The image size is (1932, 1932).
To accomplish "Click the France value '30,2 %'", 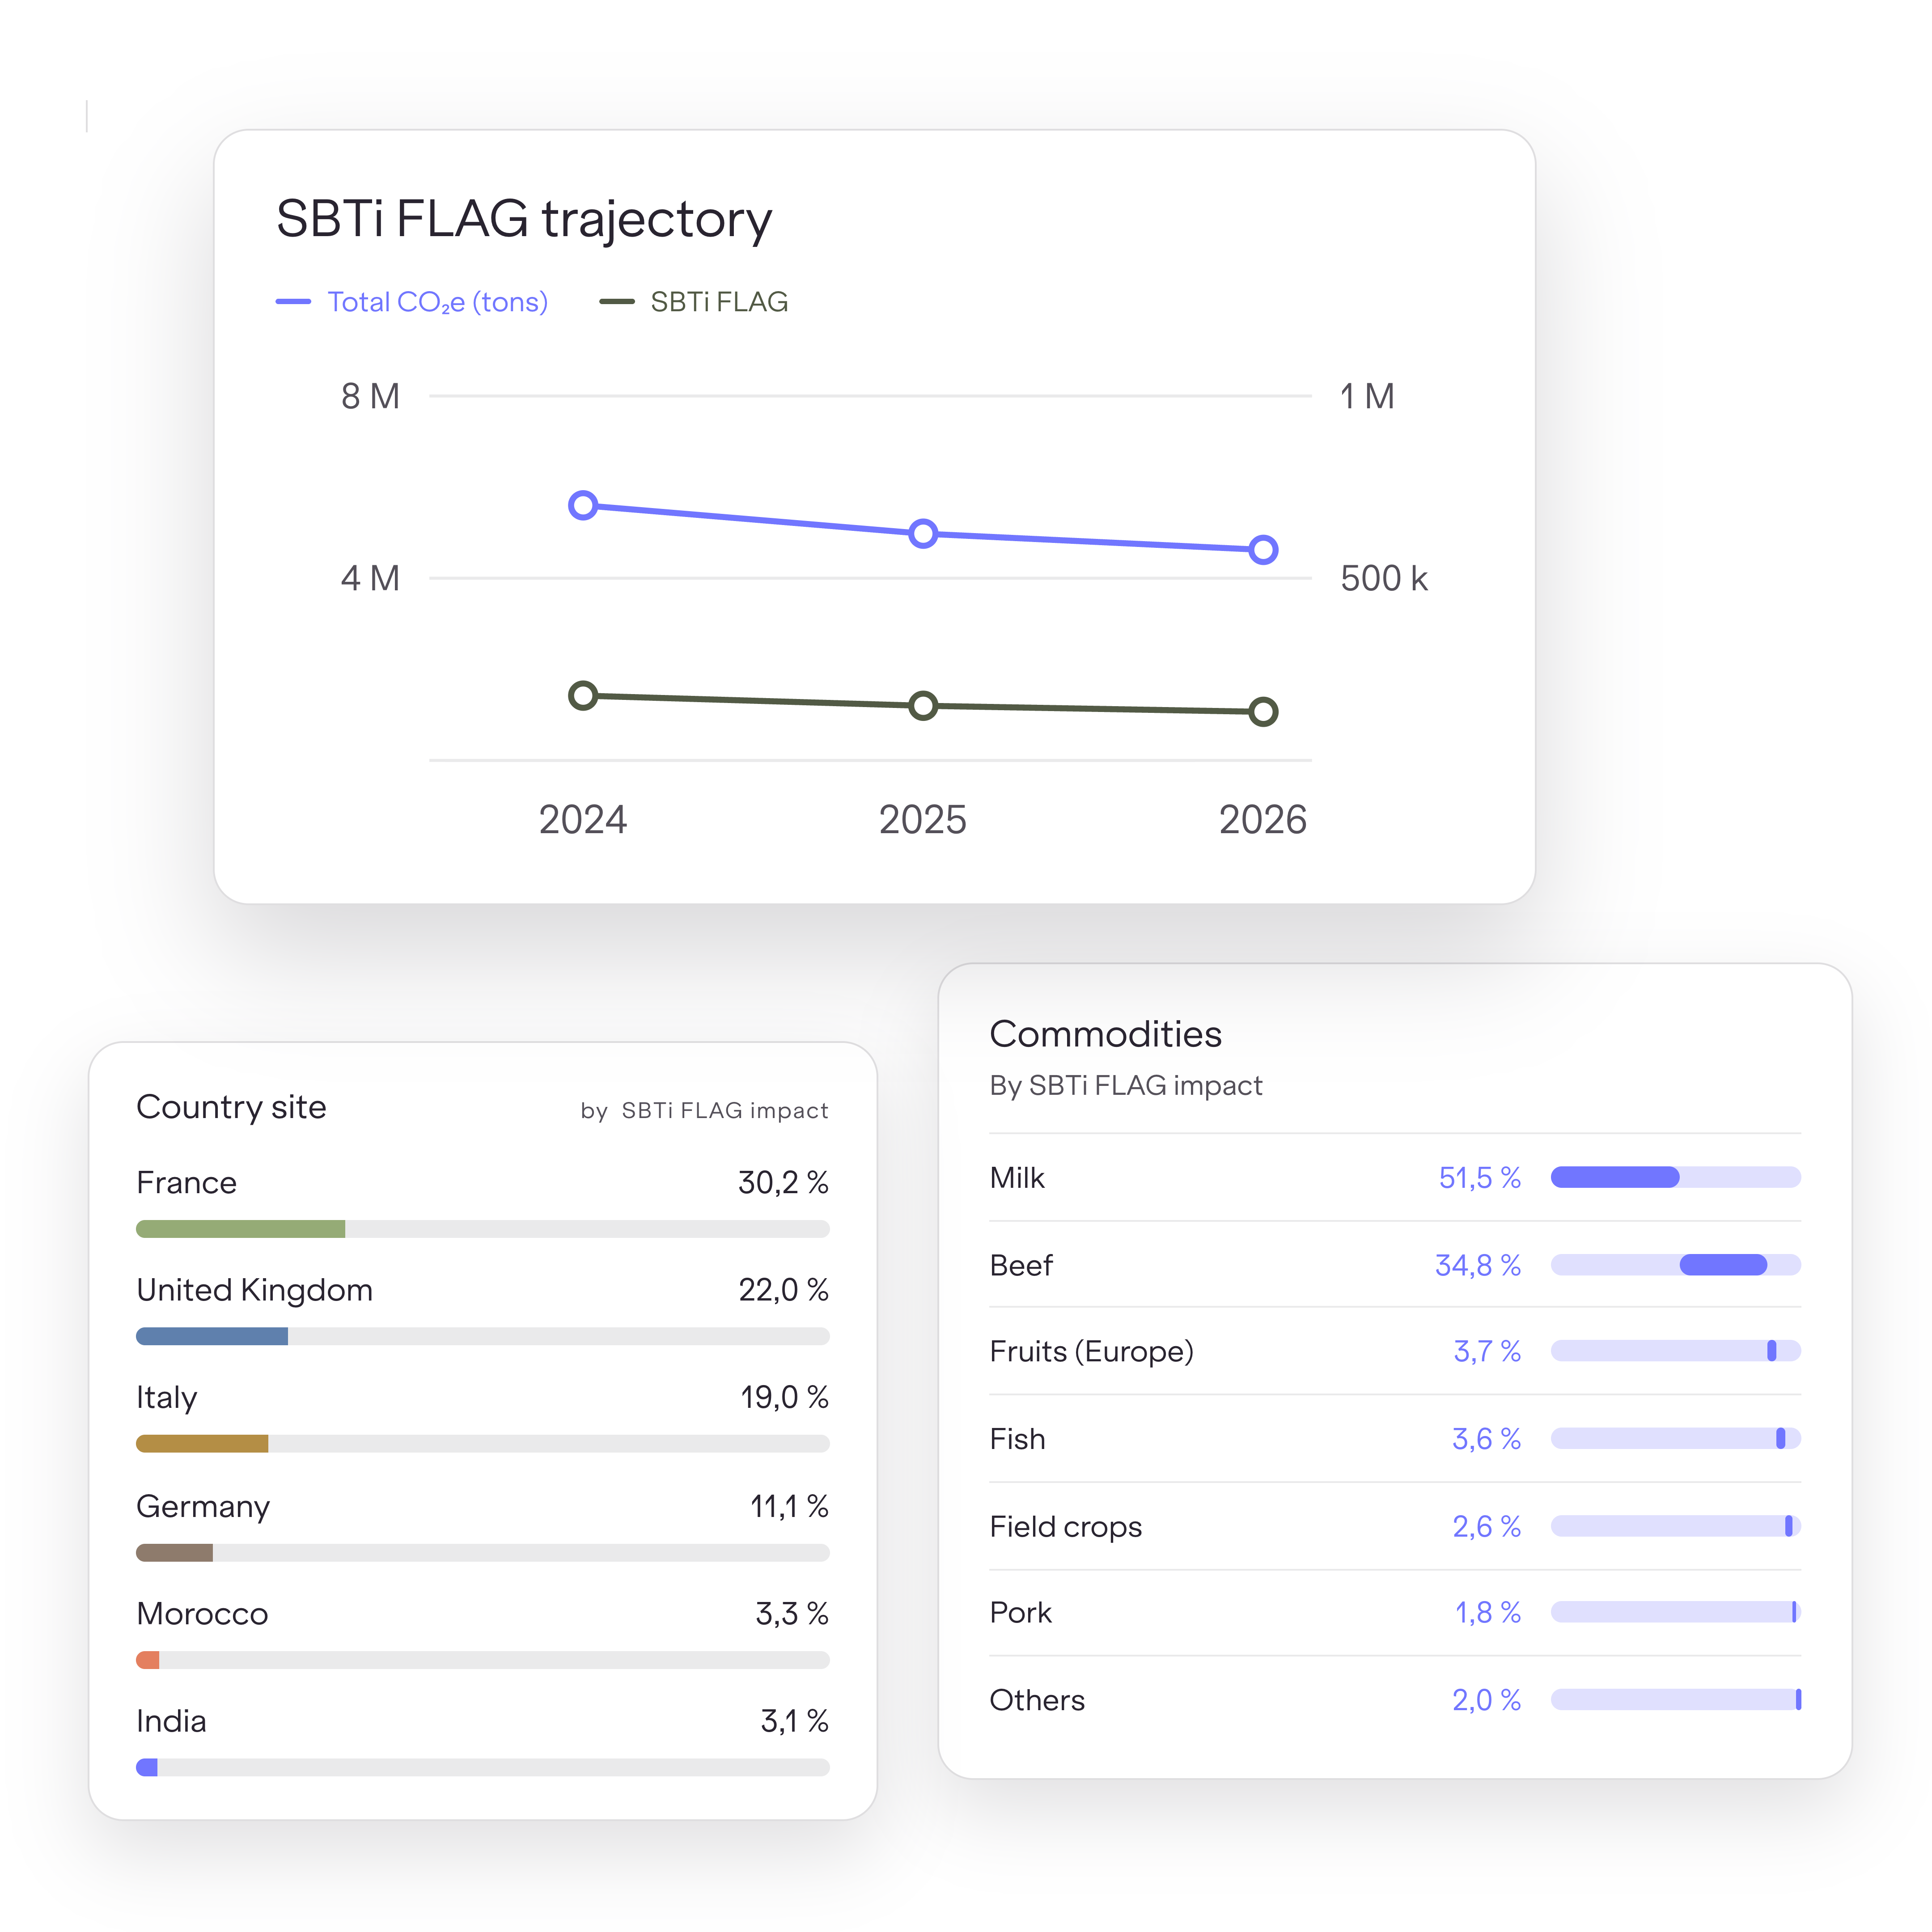I will [783, 1183].
